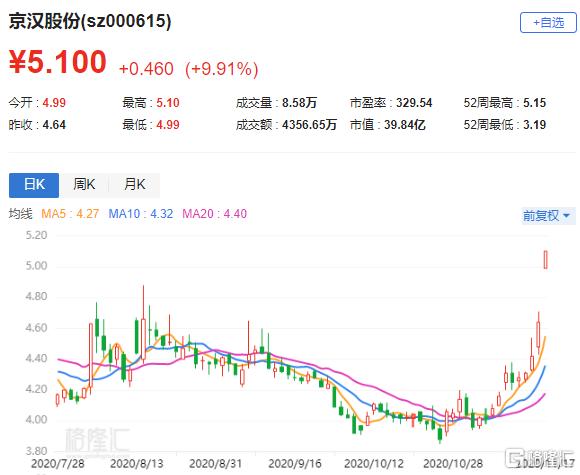This screenshot has height=475, width=580.
Task: Click the 成交量 volume 8.58万
Action: [x=299, y=102]
